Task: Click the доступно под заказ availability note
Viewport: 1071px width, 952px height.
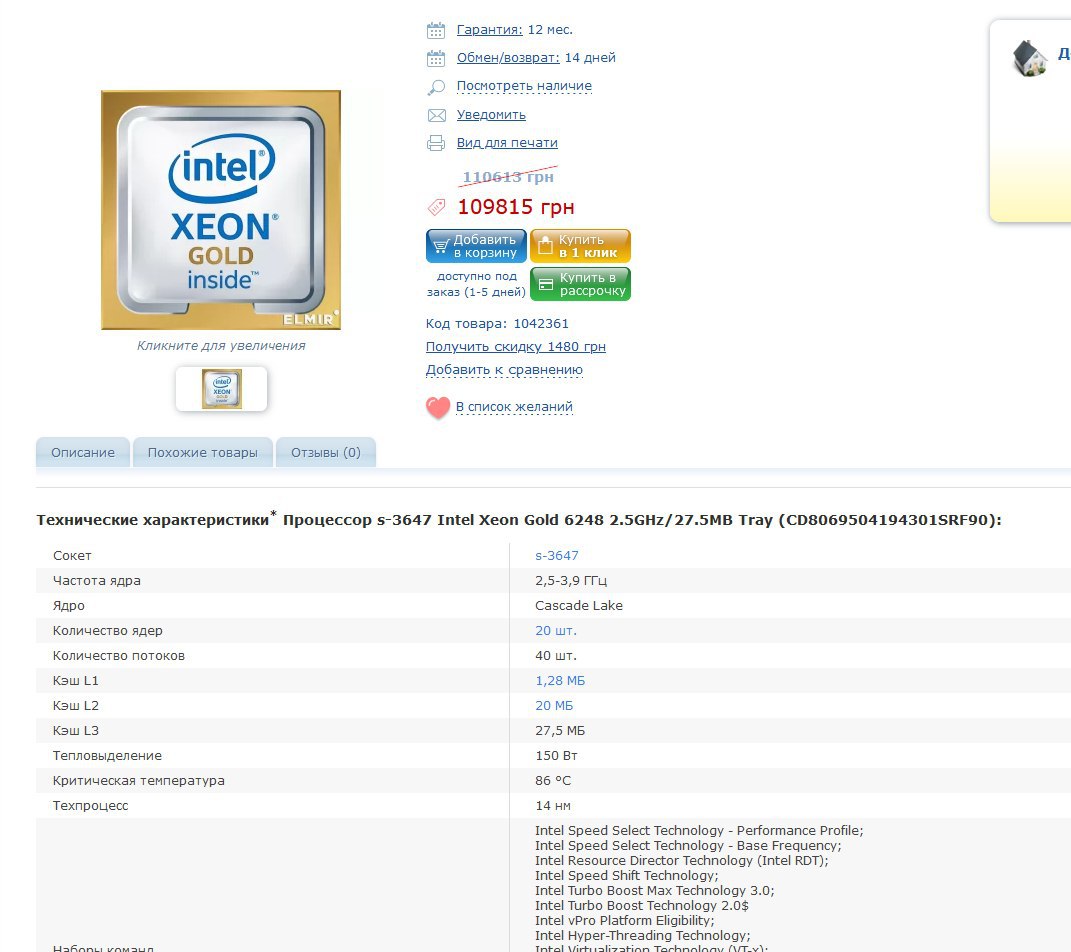Action: pyautogui.click(x=476, y=284)
